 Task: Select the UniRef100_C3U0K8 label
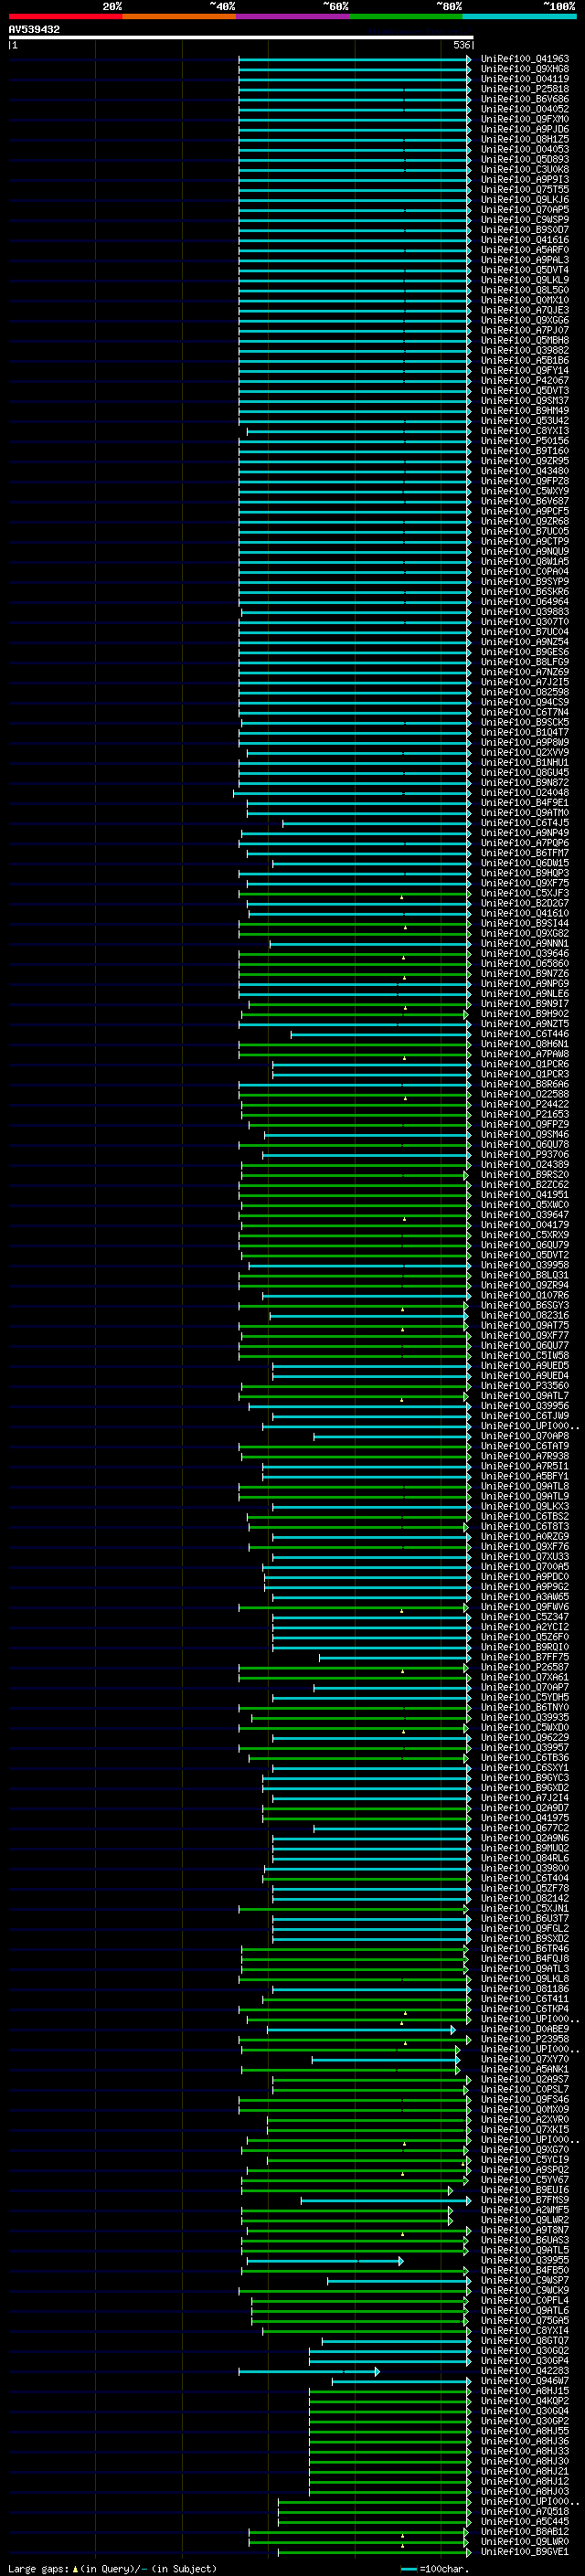coord(525,170)
